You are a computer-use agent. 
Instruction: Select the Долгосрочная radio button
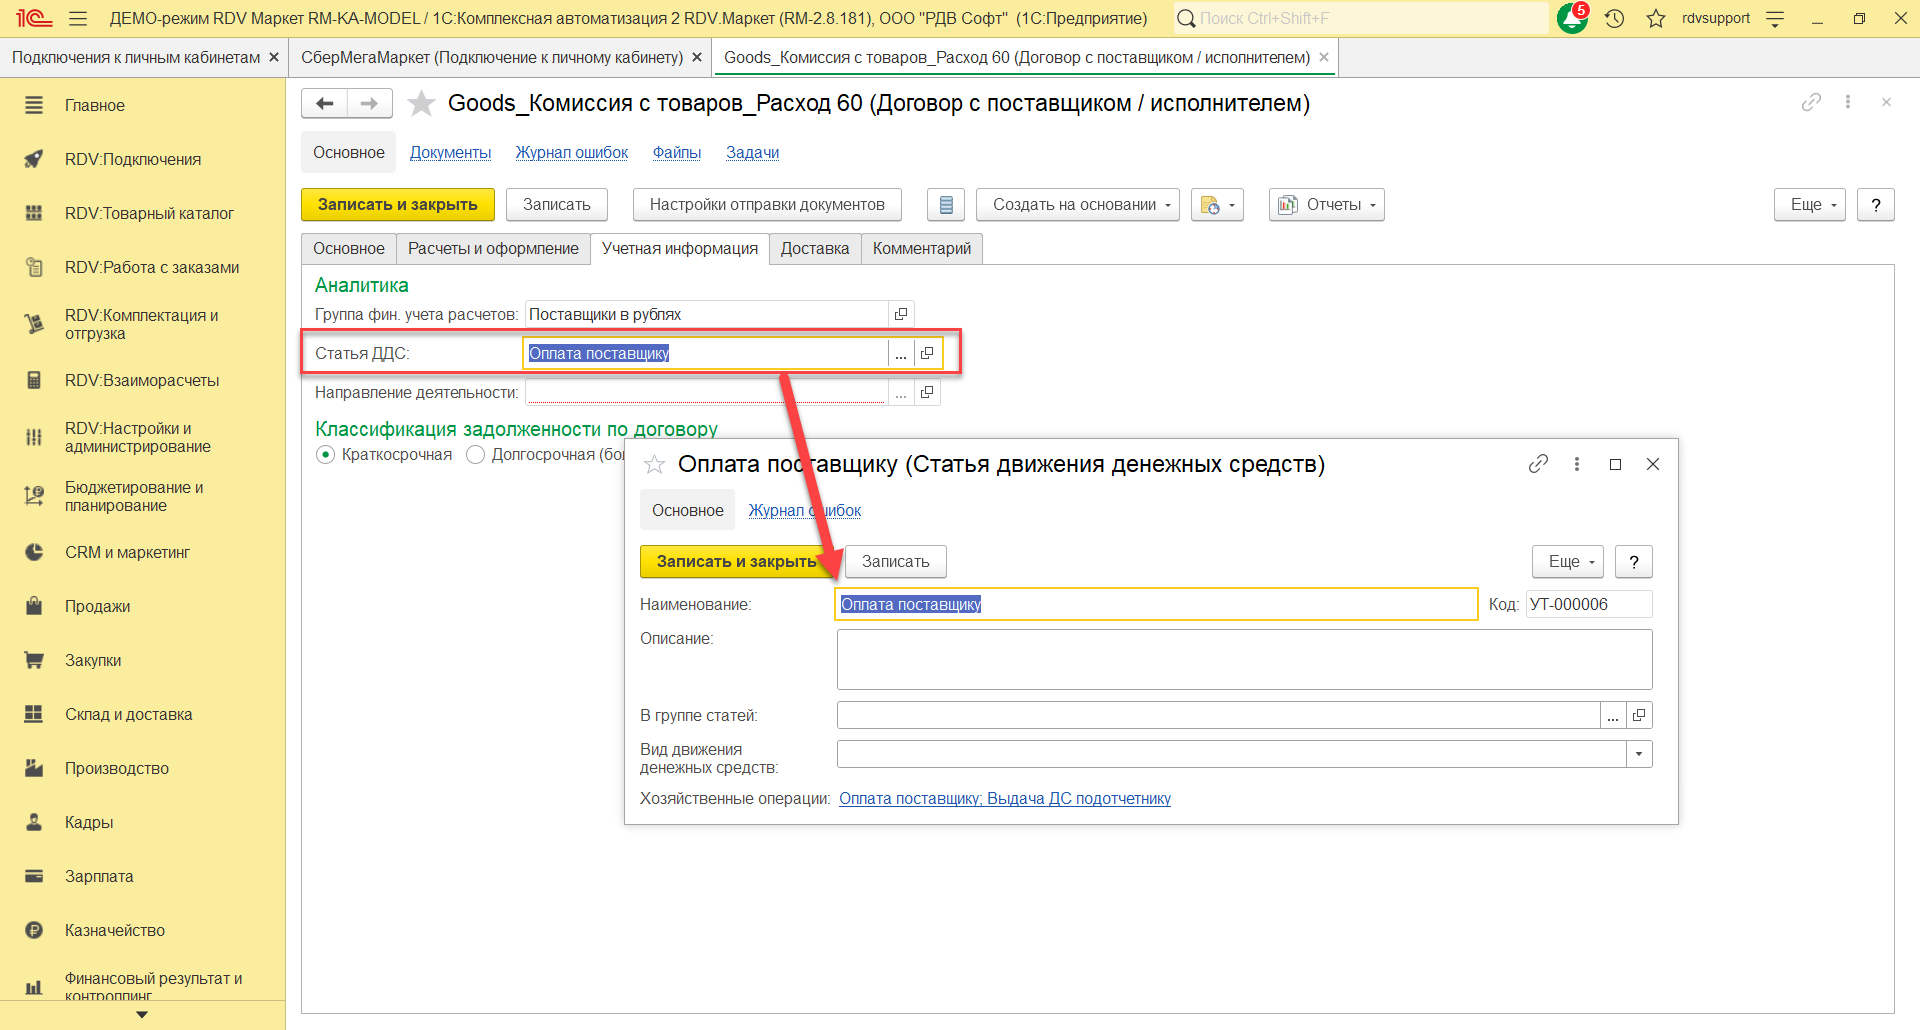(476, 455)
